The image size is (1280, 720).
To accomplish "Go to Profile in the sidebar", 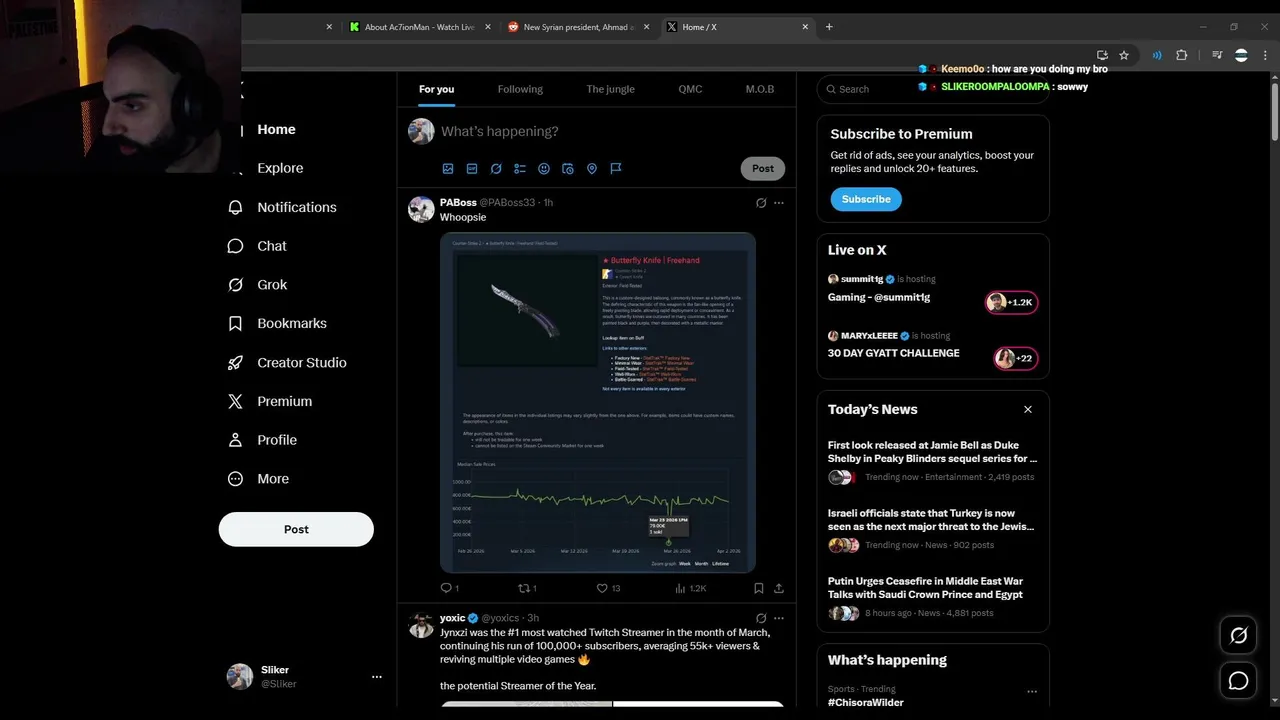I will click(x=264, y=440).
